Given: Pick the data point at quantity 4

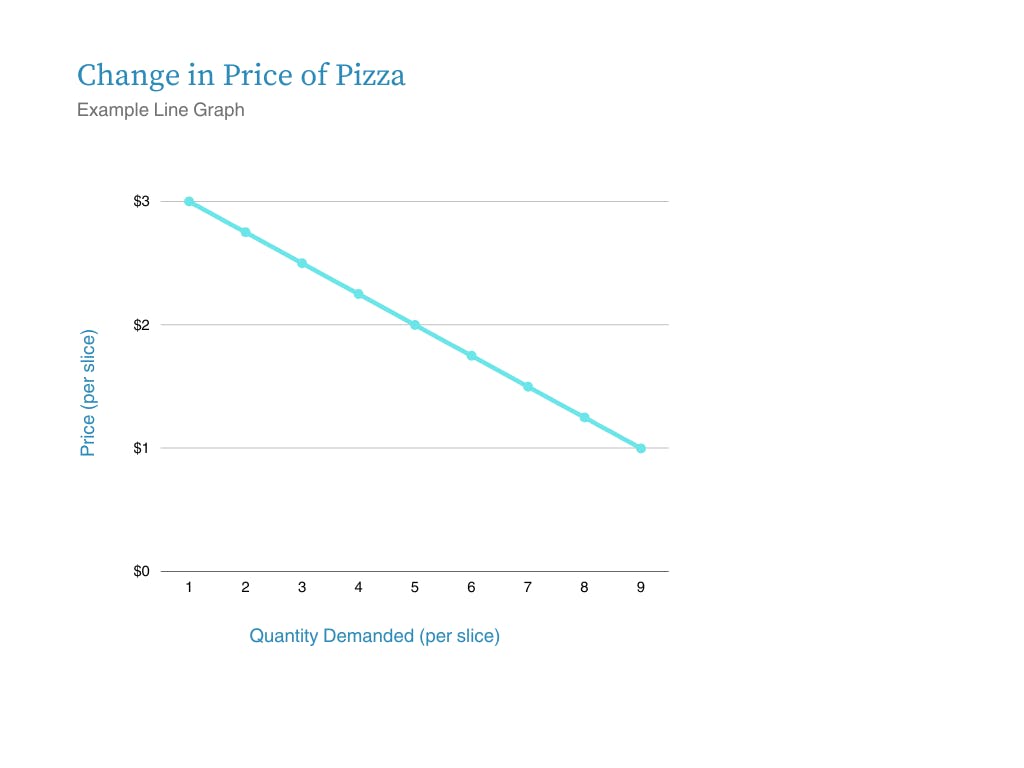Looking at the screenshot, I should [x=358, y=294].
